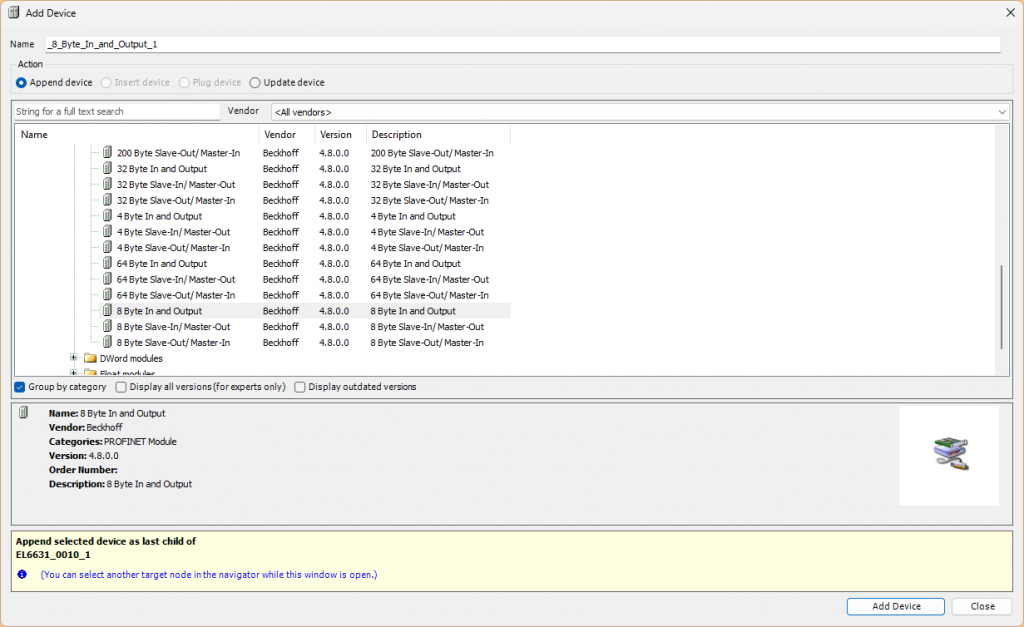Click the module icon next to details Name

coord(24,413)
